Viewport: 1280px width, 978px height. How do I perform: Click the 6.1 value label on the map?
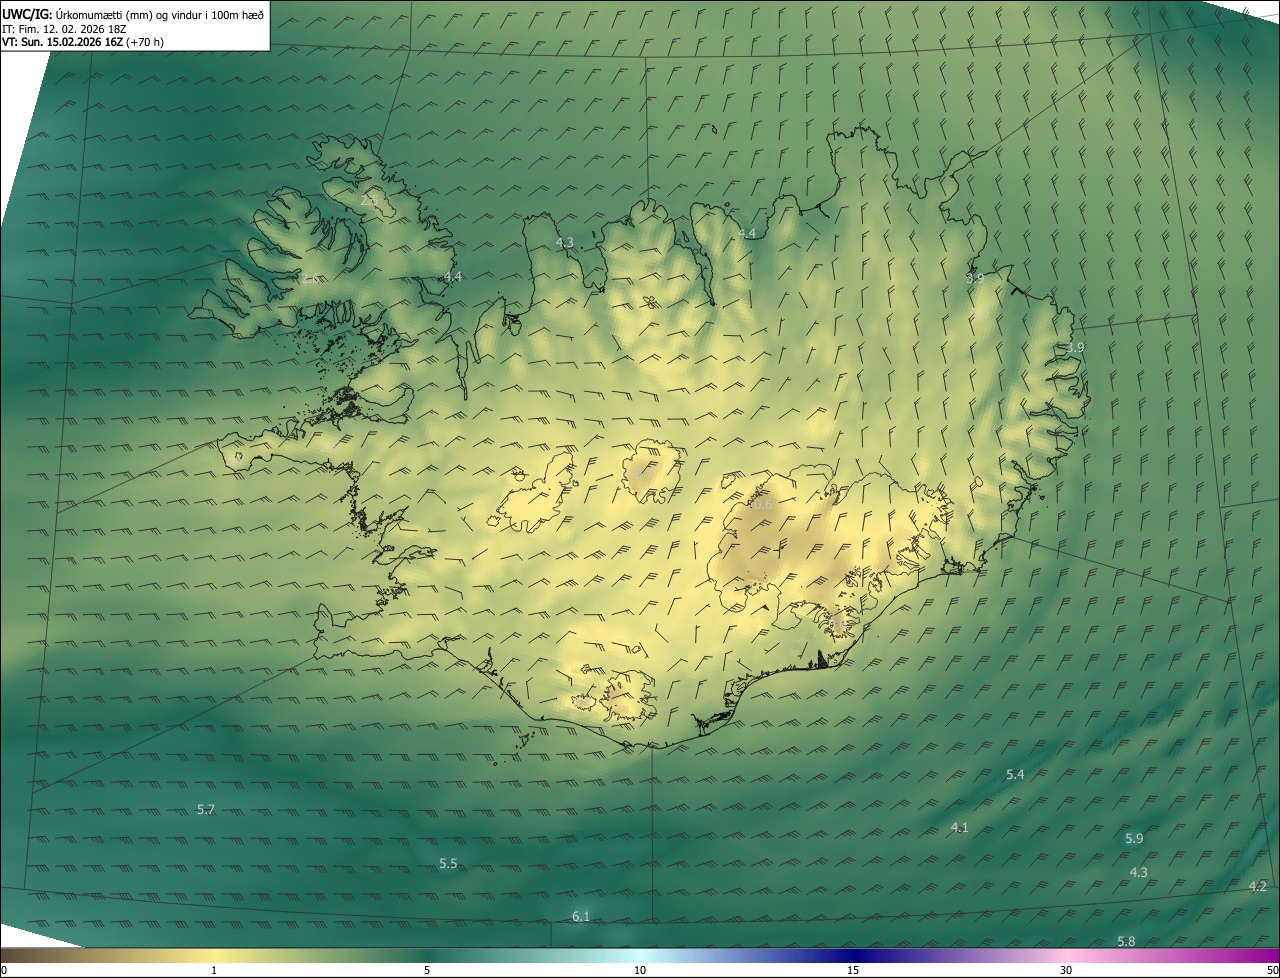coord(581,916)
